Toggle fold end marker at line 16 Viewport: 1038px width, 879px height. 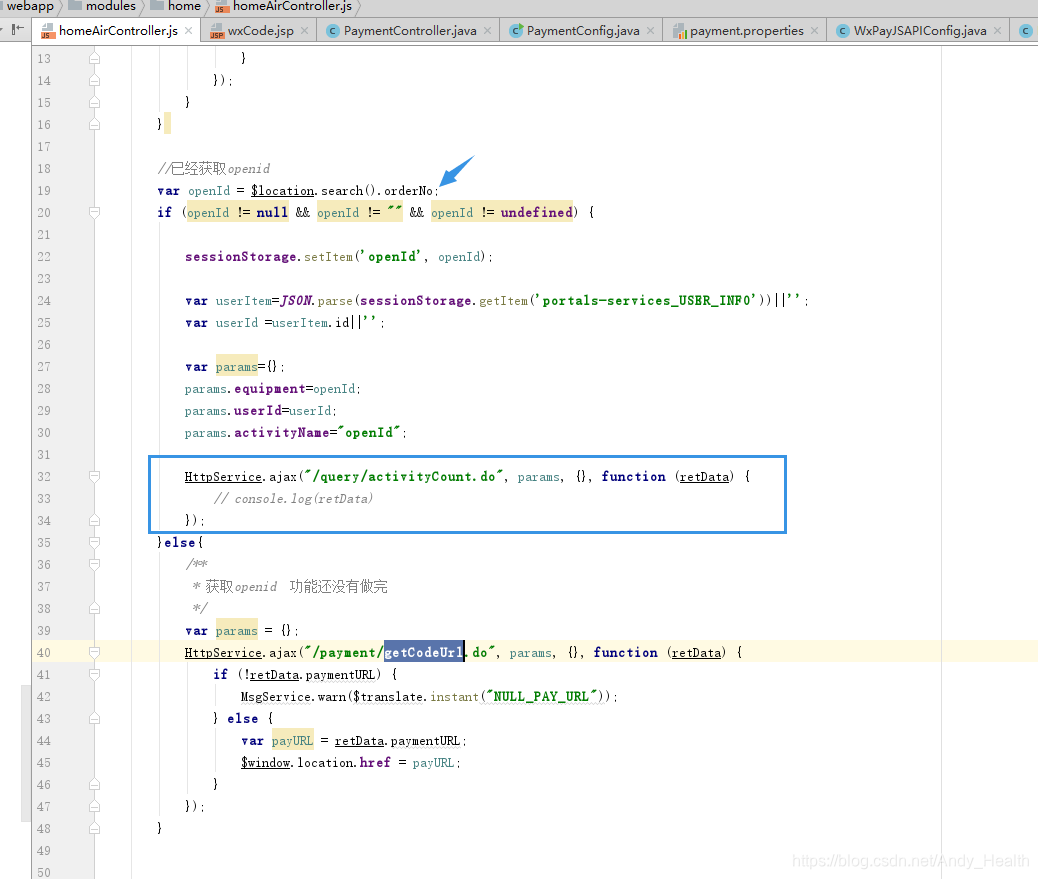95,124
